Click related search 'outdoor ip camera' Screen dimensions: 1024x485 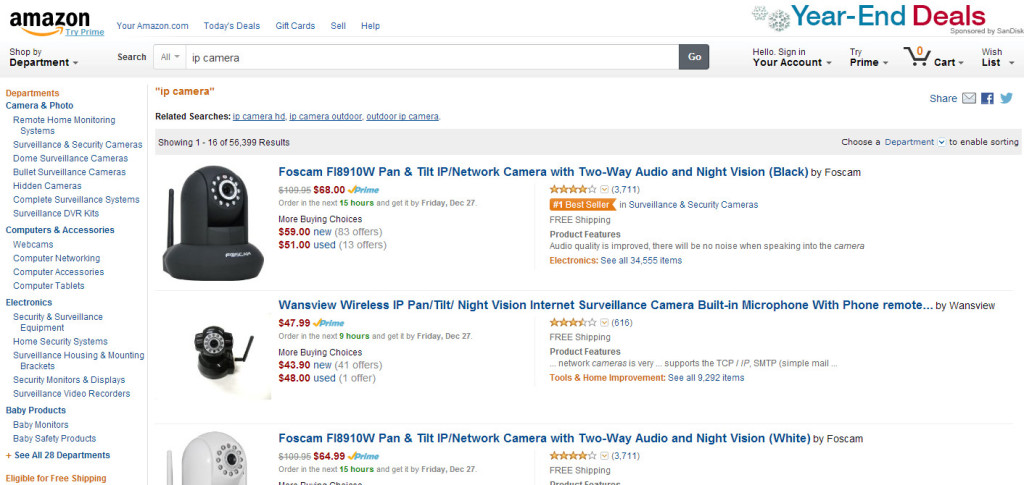pos(402,117)
